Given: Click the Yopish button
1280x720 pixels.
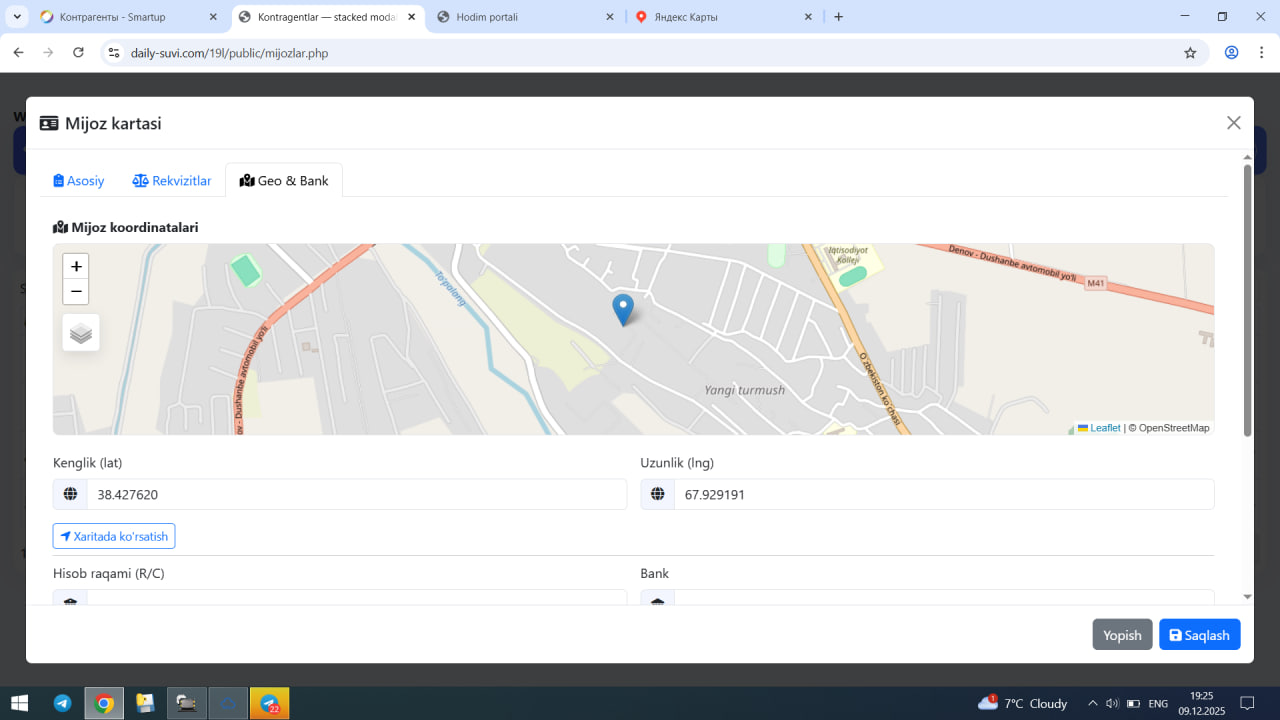Looking at the screenshot, I should click(1122, 635).
